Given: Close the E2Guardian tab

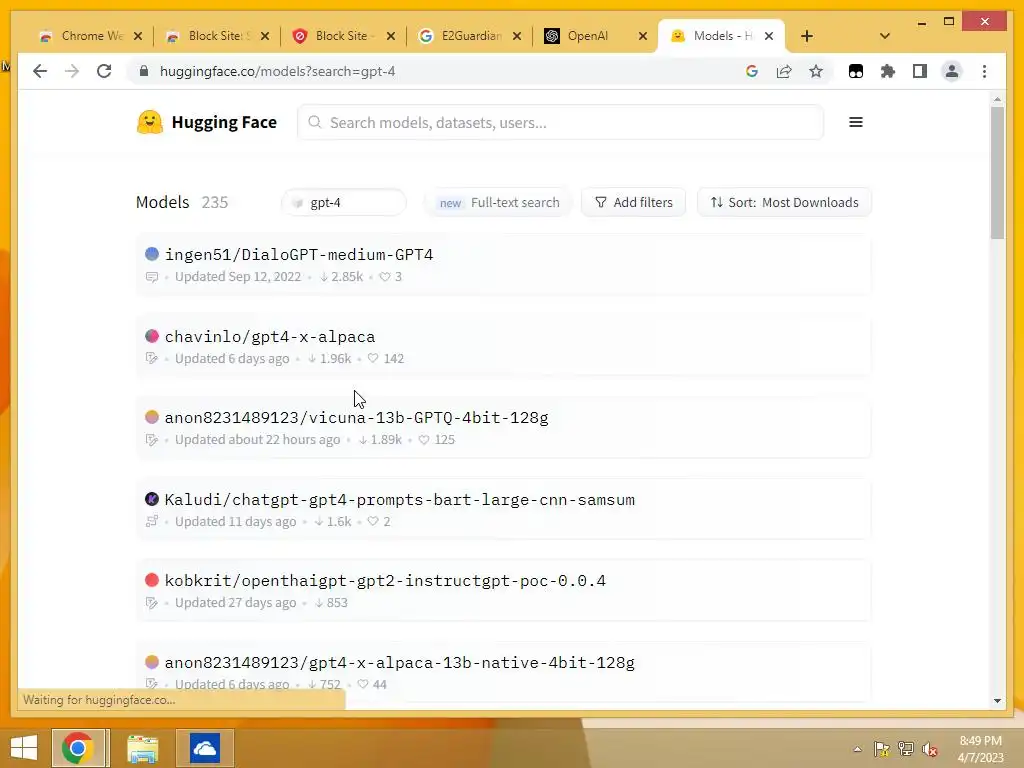Looking at the screenshot, I should click(517, 36).
